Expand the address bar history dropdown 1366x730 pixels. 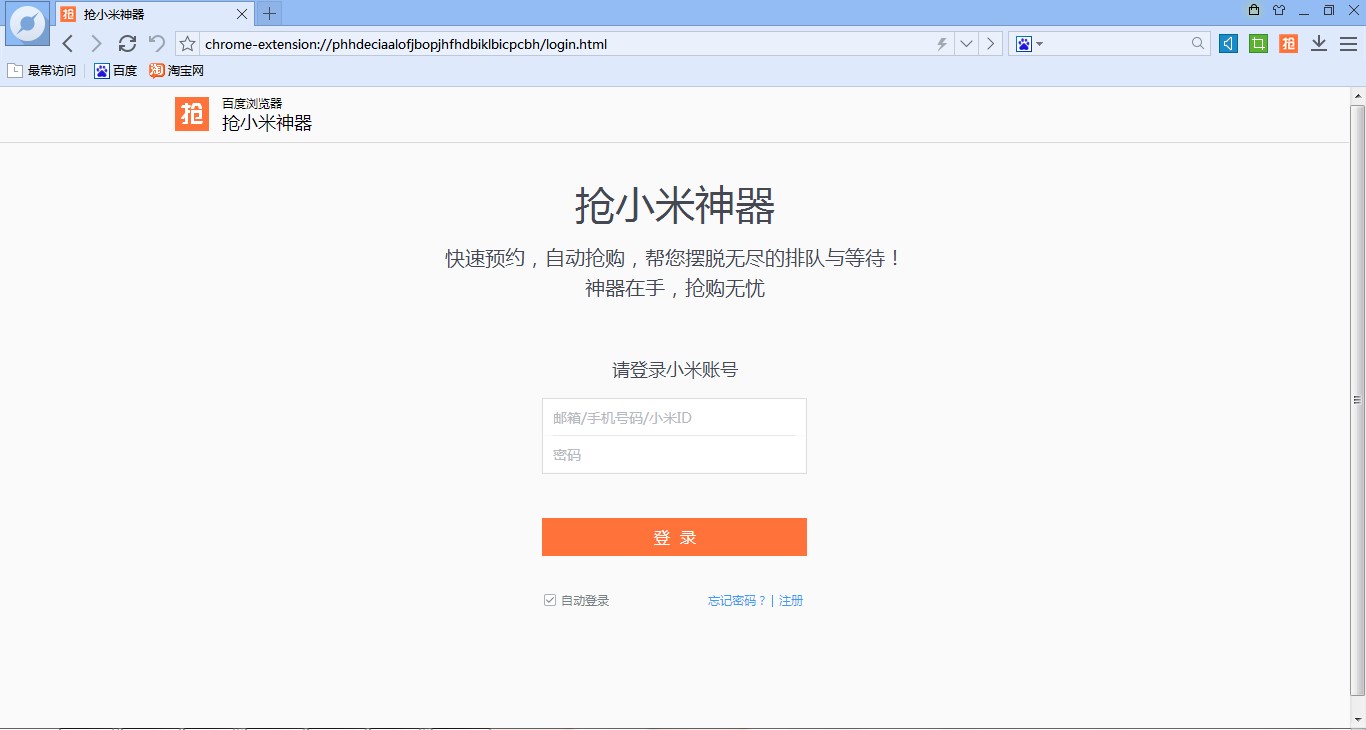[966, 44]
